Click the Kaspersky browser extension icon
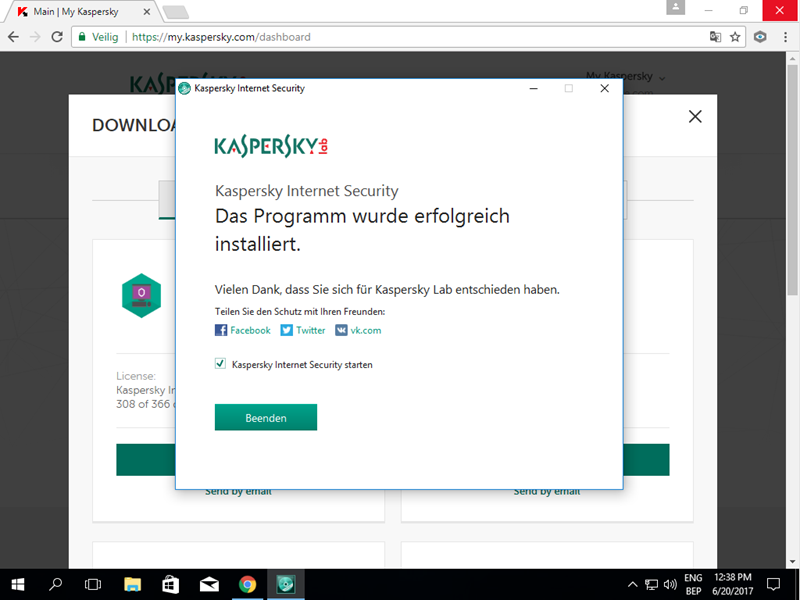This screenshot has width=800, height=600. 760,37
